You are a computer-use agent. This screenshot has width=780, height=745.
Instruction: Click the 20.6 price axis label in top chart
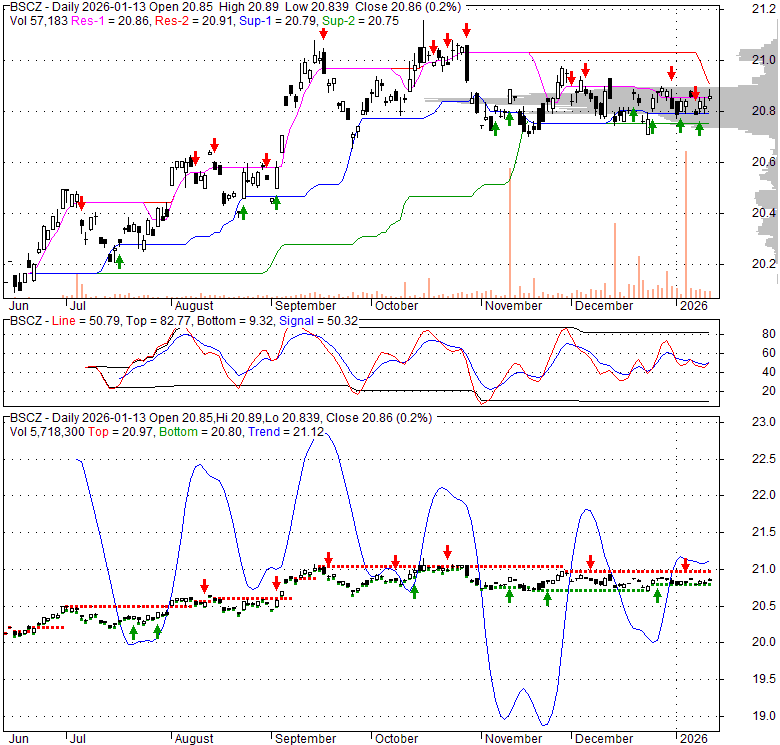click(764, 162)
